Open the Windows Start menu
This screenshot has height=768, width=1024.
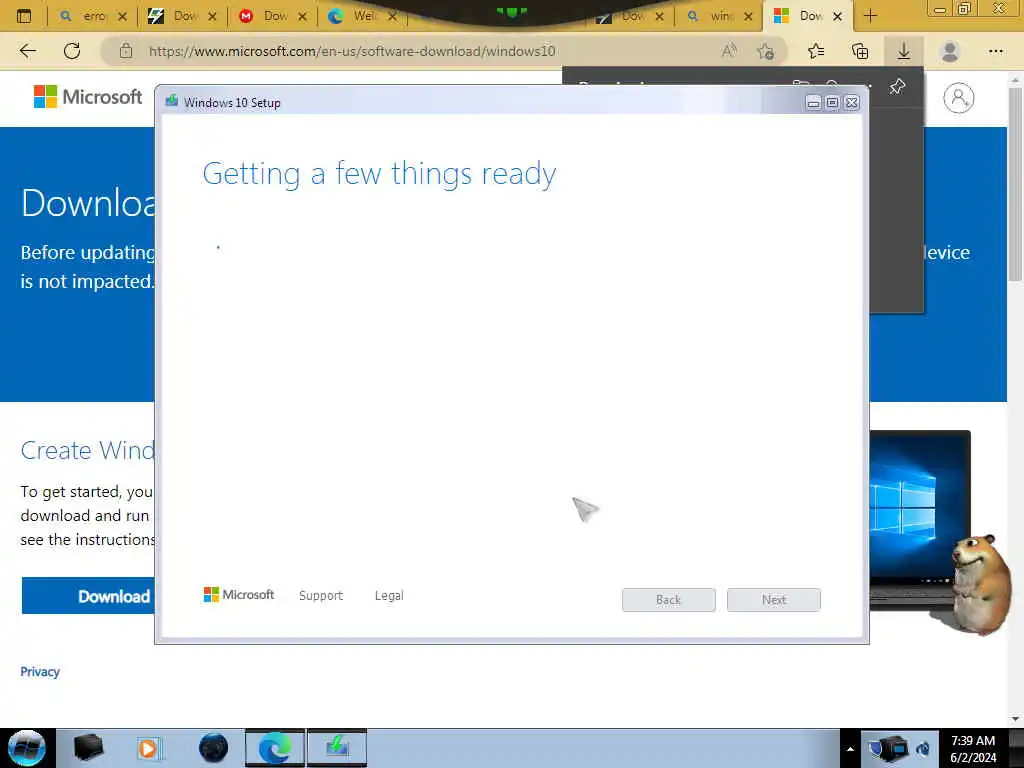26,748
